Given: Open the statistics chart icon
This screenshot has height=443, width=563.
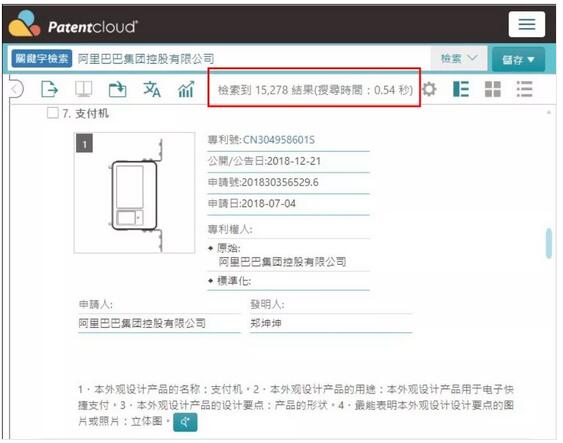Looking at the screenshot, I should (186, 89).
